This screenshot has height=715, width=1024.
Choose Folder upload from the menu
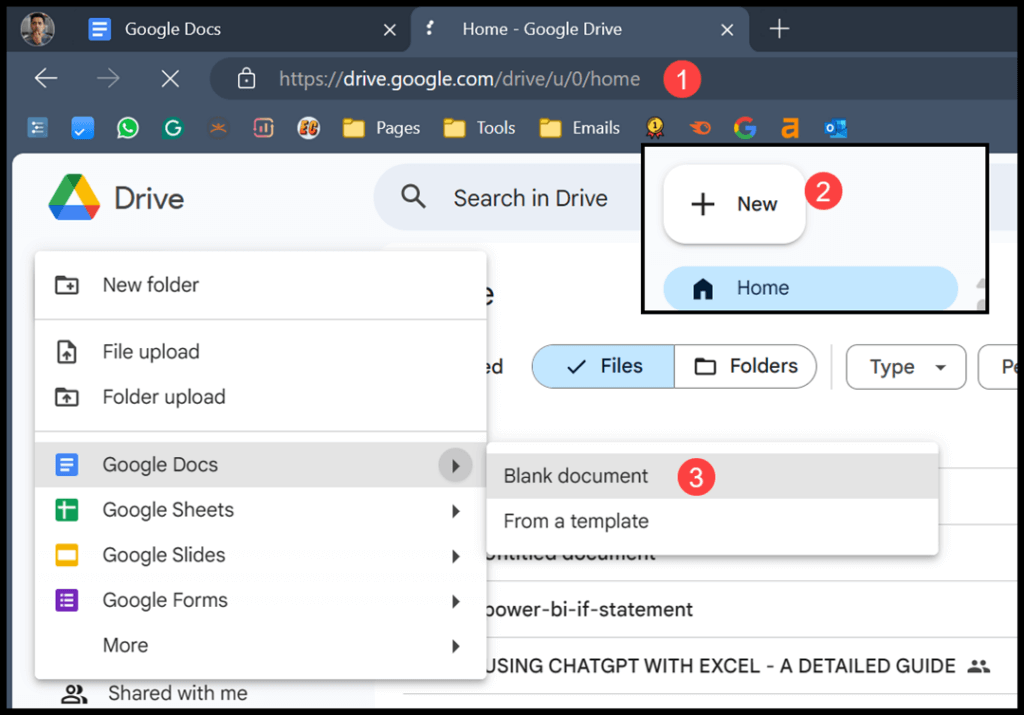pyautogui.click(x=261, y=396)
